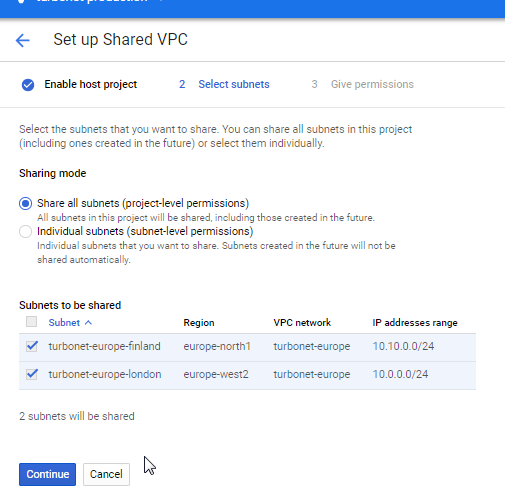Sort by the Region column header
This screenshot has height=500, width=505.
pyautogui.click(x=199, y=323)
